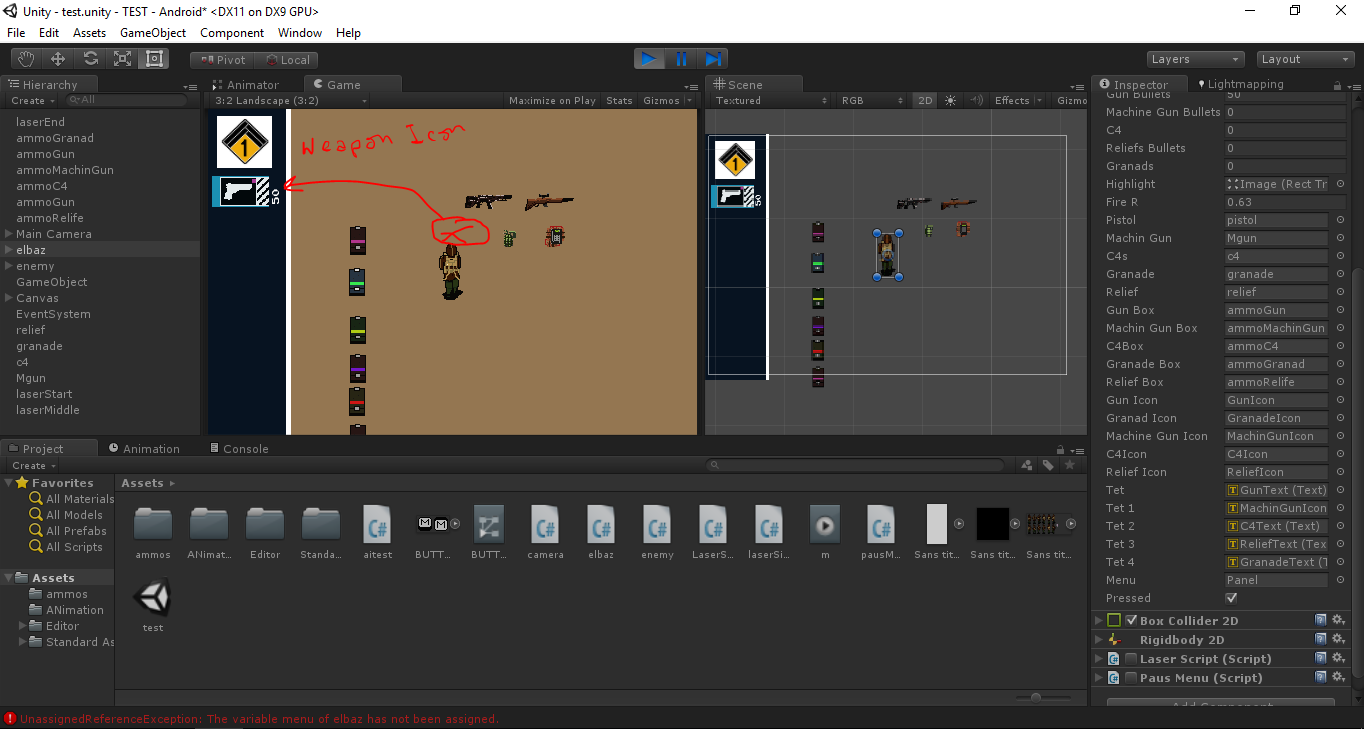Enable the Laser Script component checkbox
This screenshot has height=729, width=1364.
pos(1131,659)
